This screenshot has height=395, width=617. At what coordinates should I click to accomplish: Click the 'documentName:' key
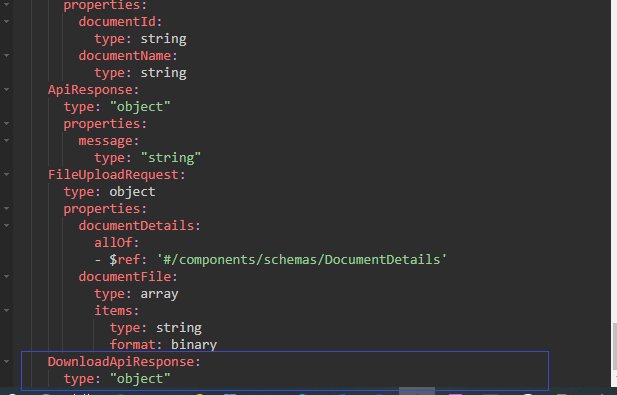pyautogui.click(x=128, y=55)
